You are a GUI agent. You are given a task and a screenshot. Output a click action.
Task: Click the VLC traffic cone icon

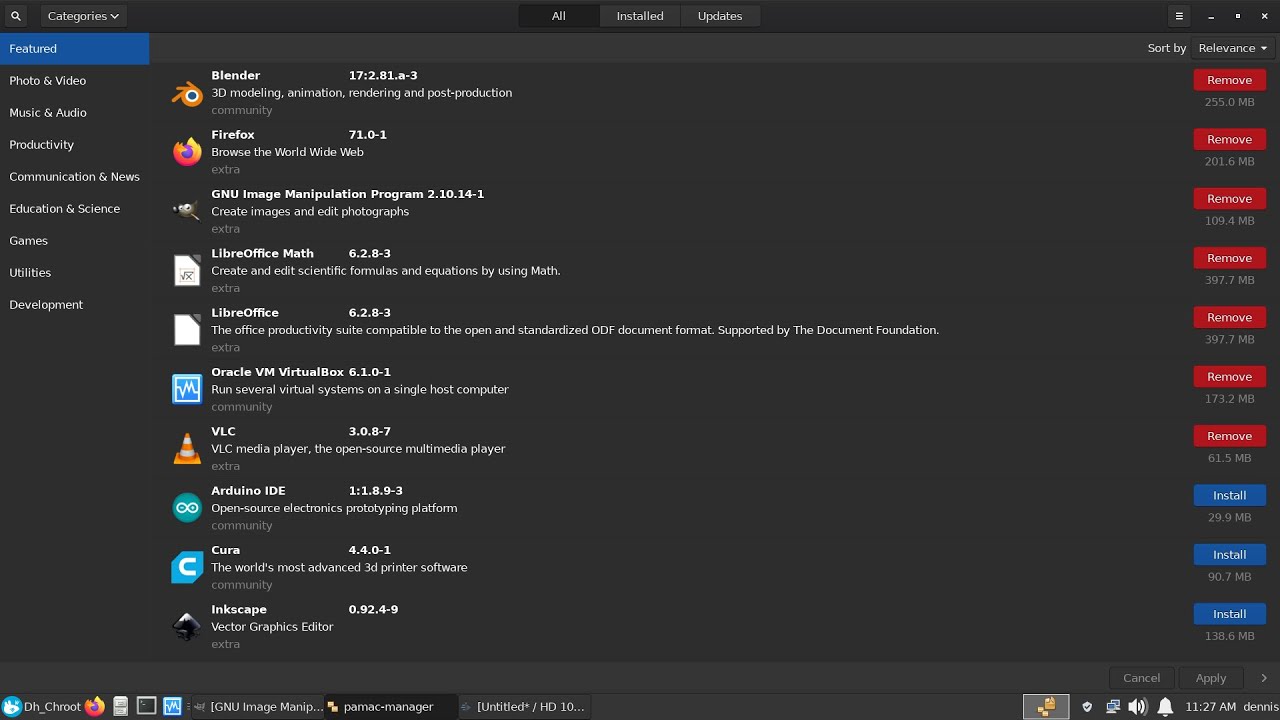[187, 449]
